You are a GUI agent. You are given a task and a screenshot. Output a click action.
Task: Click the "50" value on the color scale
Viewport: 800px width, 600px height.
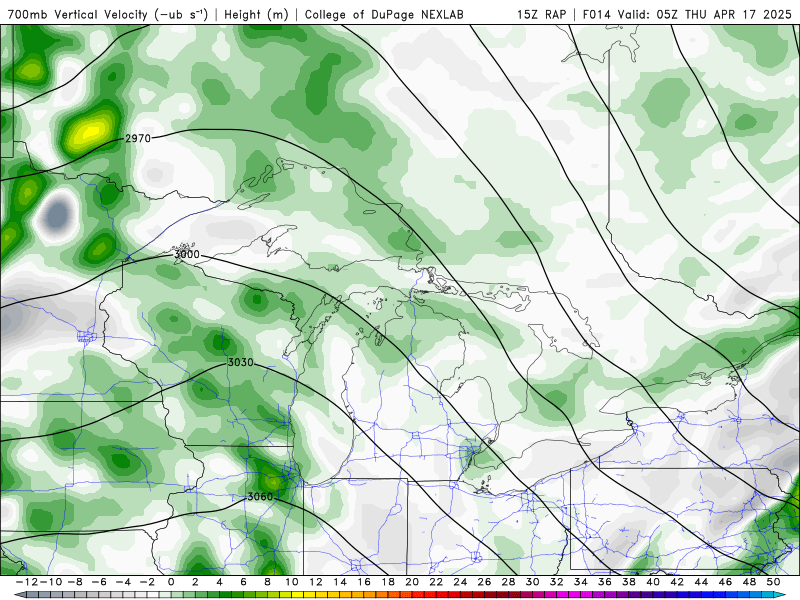(773, 582)
